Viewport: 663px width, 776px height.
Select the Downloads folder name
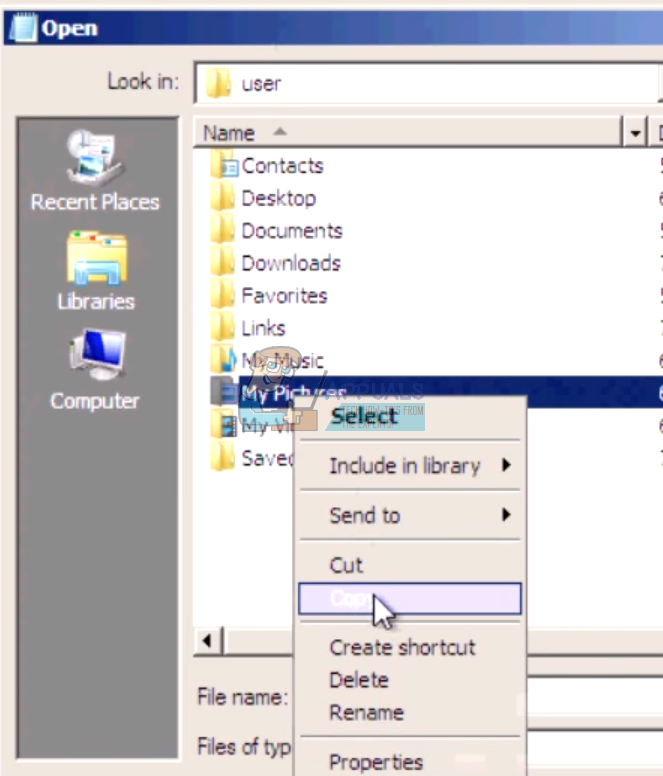coord(291,264)
